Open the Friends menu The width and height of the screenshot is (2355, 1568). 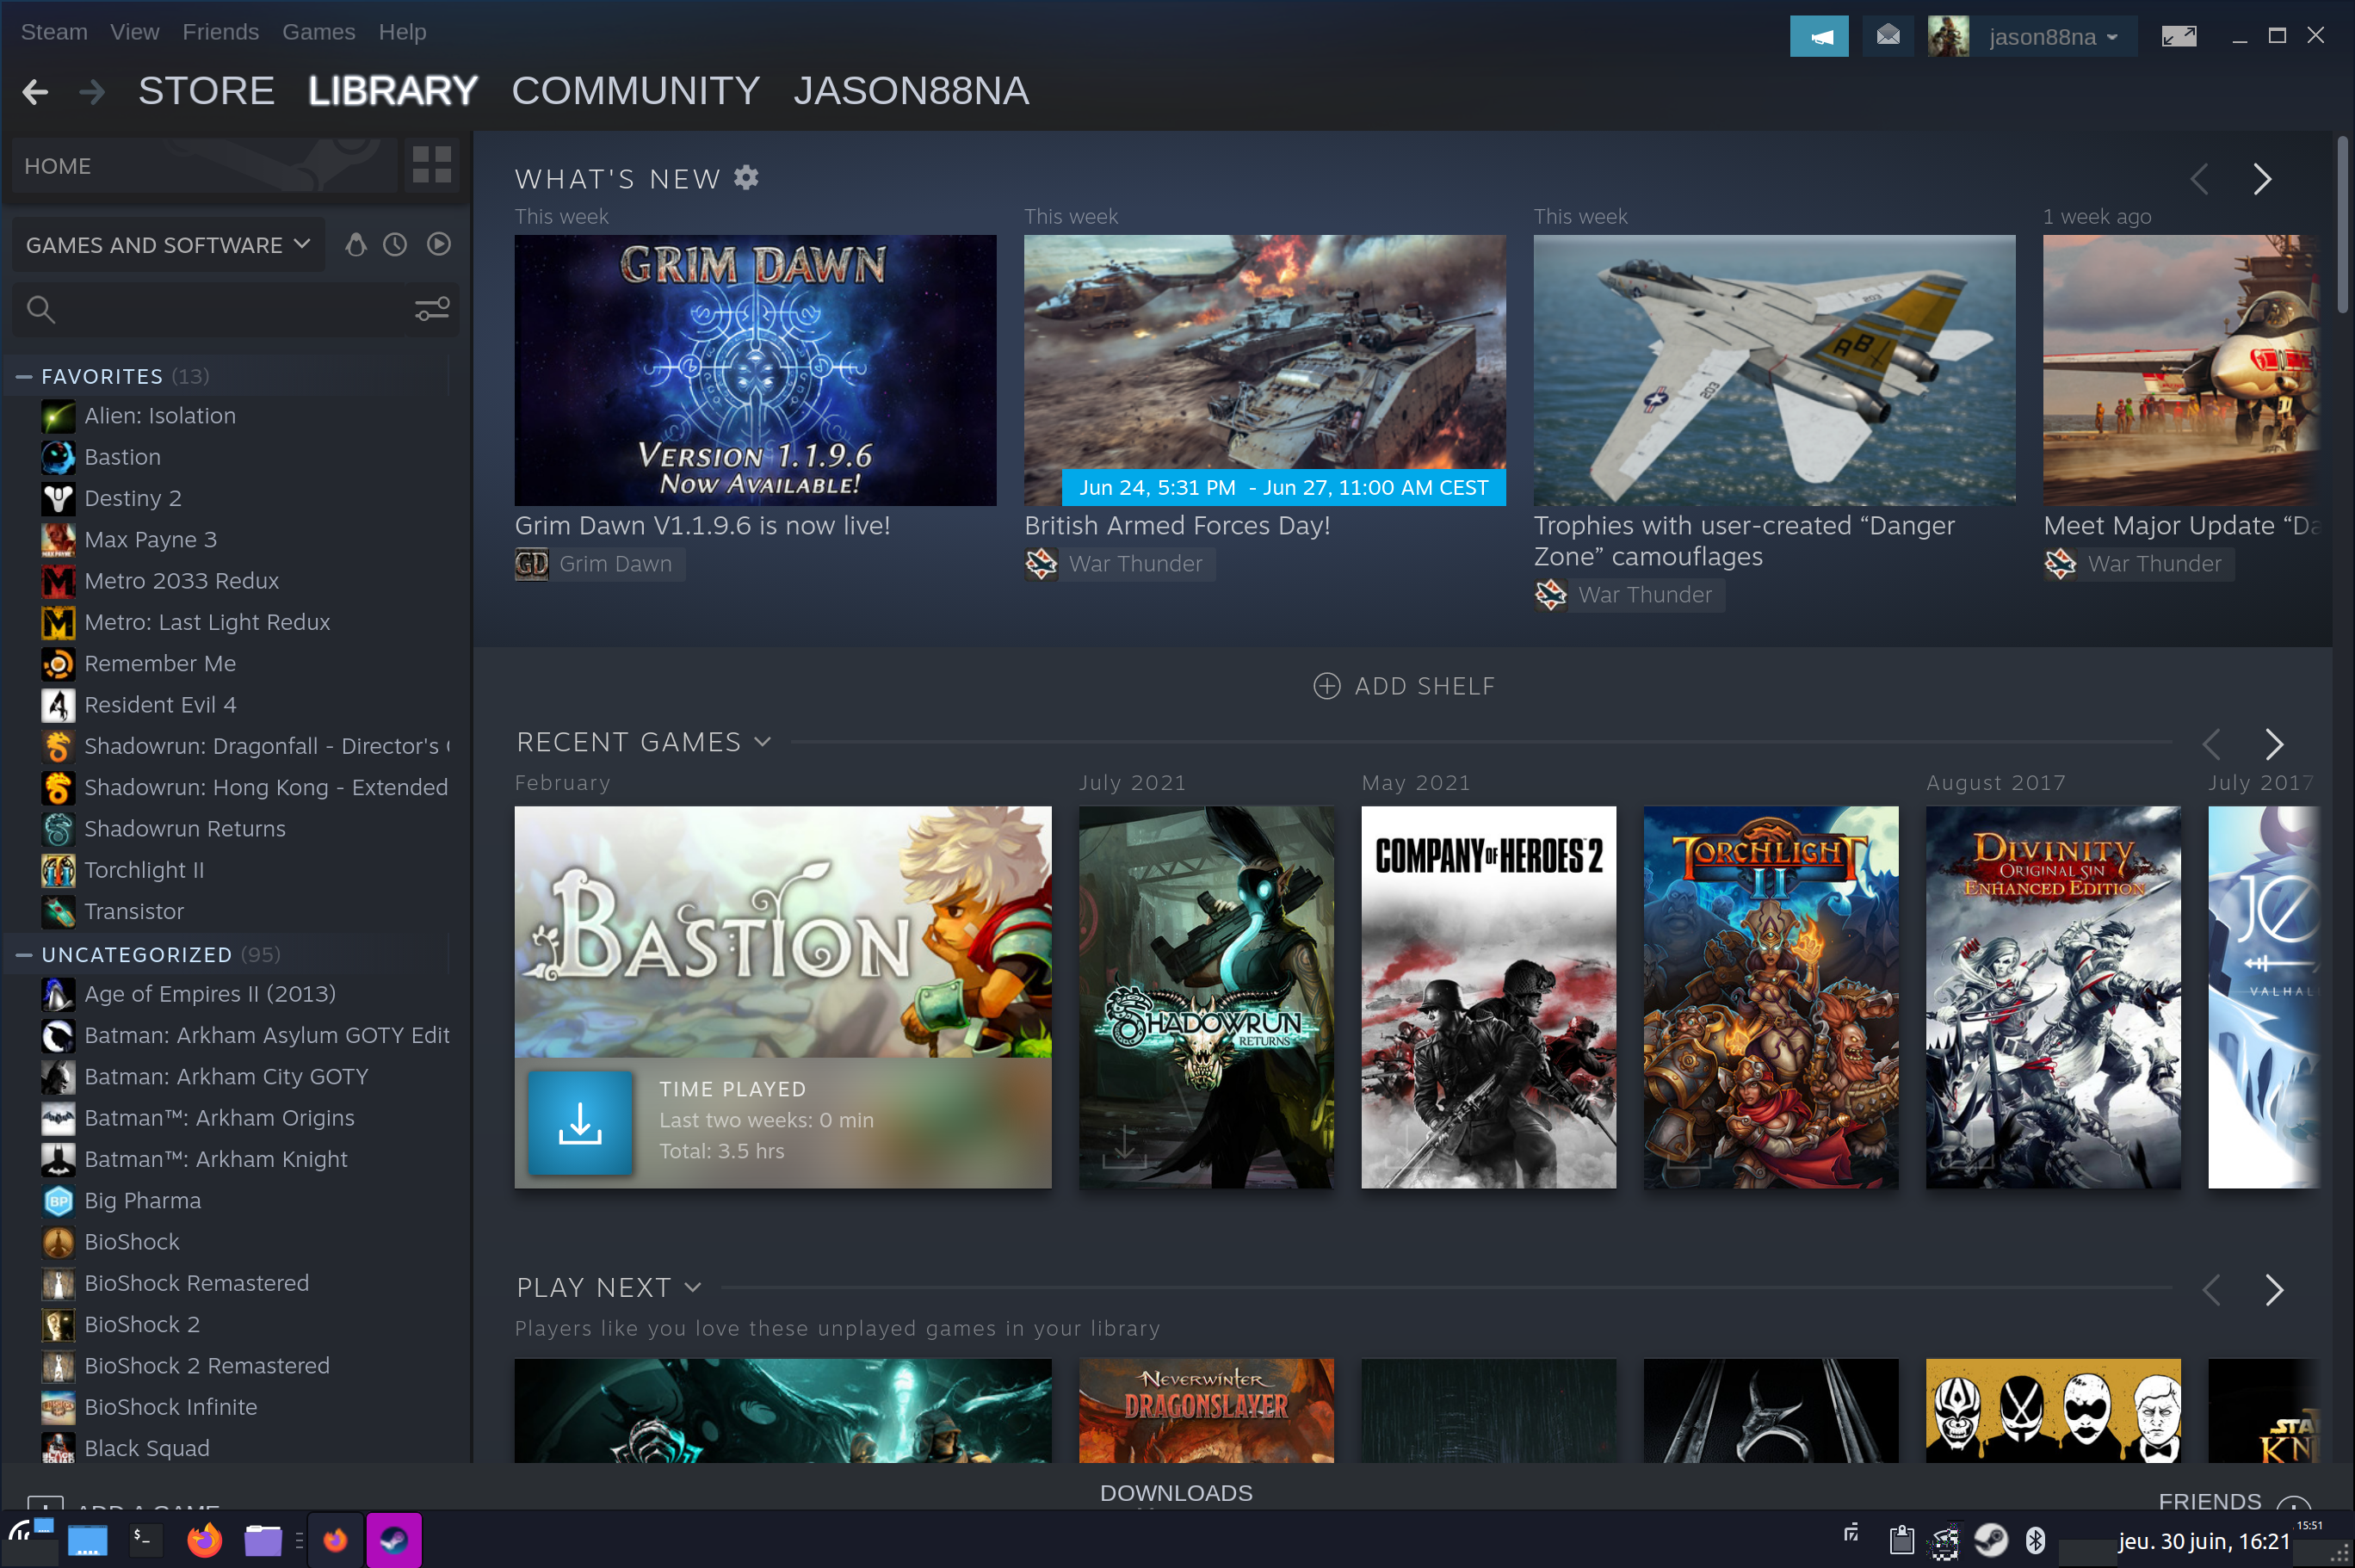click(x=221, y=32)
